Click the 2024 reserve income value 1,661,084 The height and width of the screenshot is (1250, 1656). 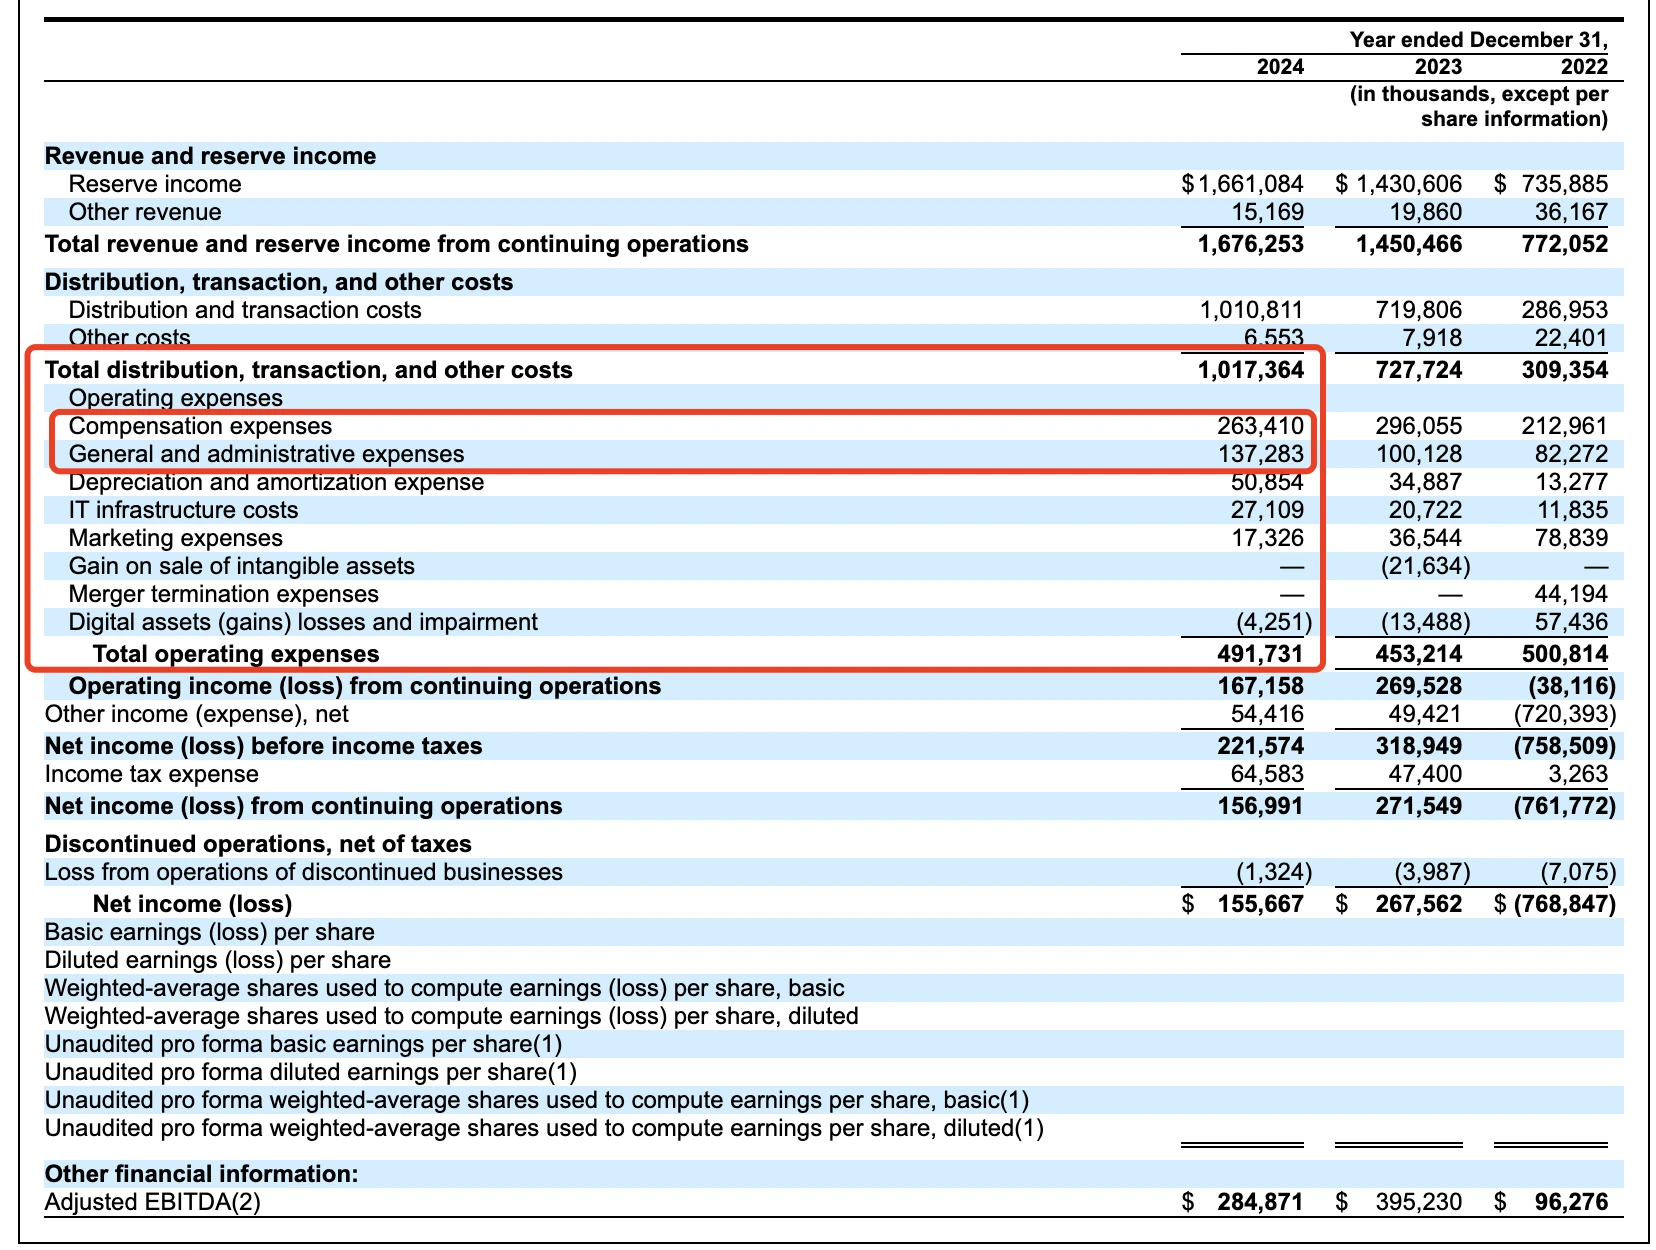coord(1249,184)
